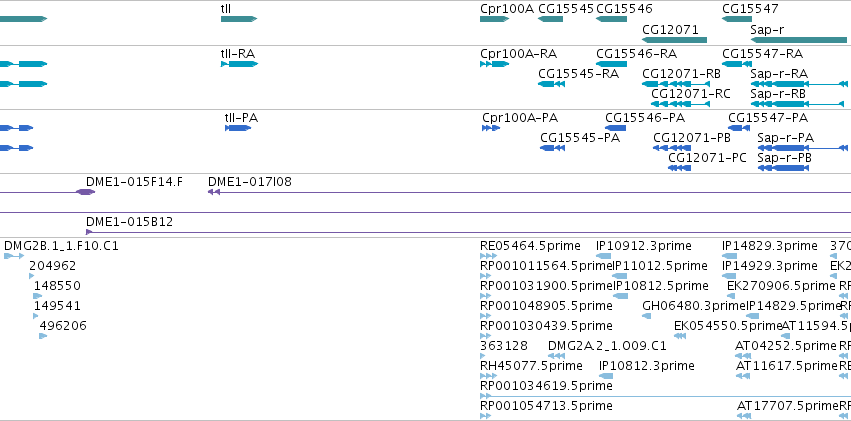This screenshot has height=421, width=851.
Task: Click the GH06480.3prime EST glyph
Action: pyautogui.click(x=646, y=316)
